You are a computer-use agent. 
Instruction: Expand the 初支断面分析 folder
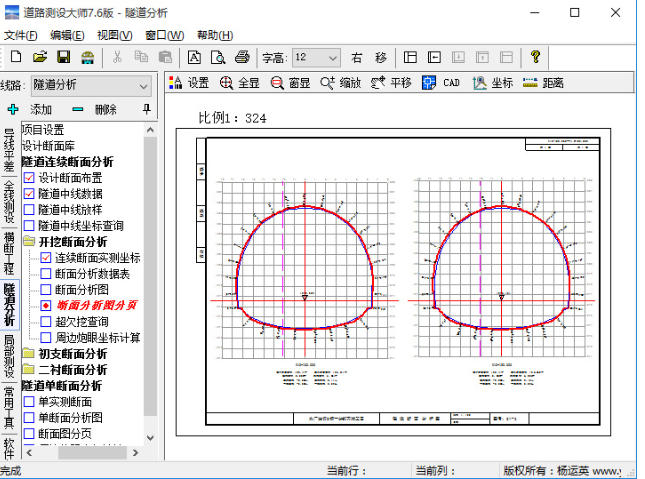(x=29, y=354)
